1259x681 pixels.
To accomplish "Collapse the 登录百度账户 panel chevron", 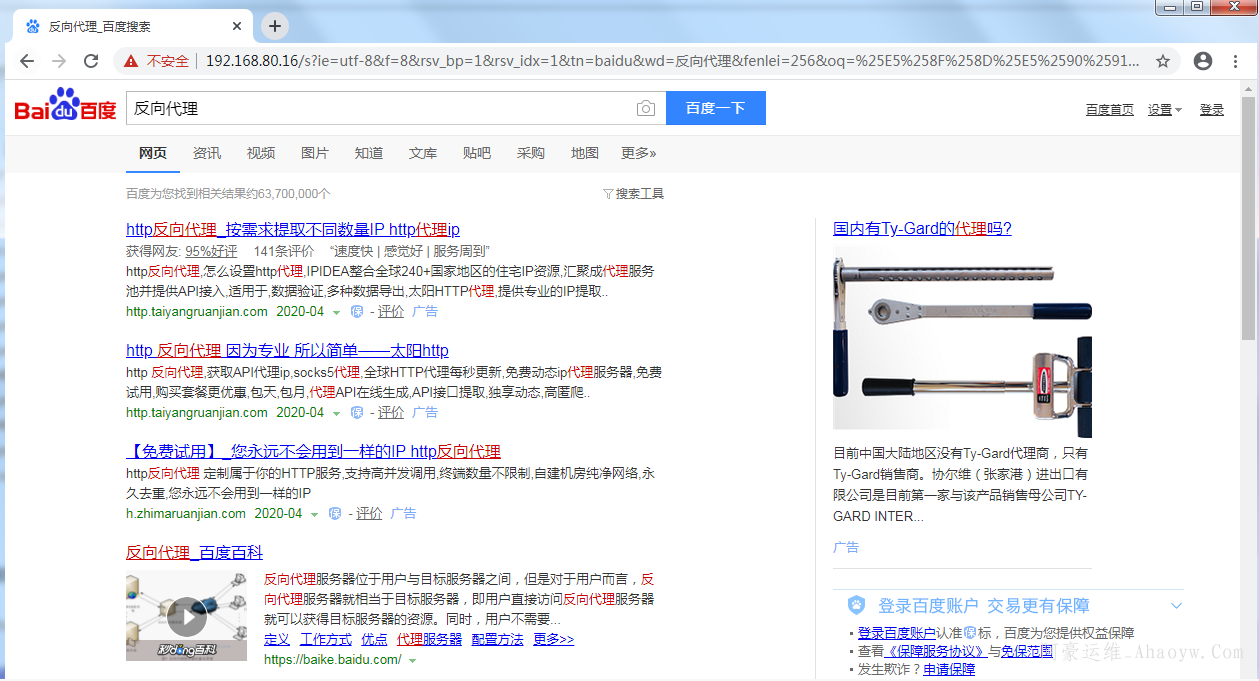I will 1176,606.
